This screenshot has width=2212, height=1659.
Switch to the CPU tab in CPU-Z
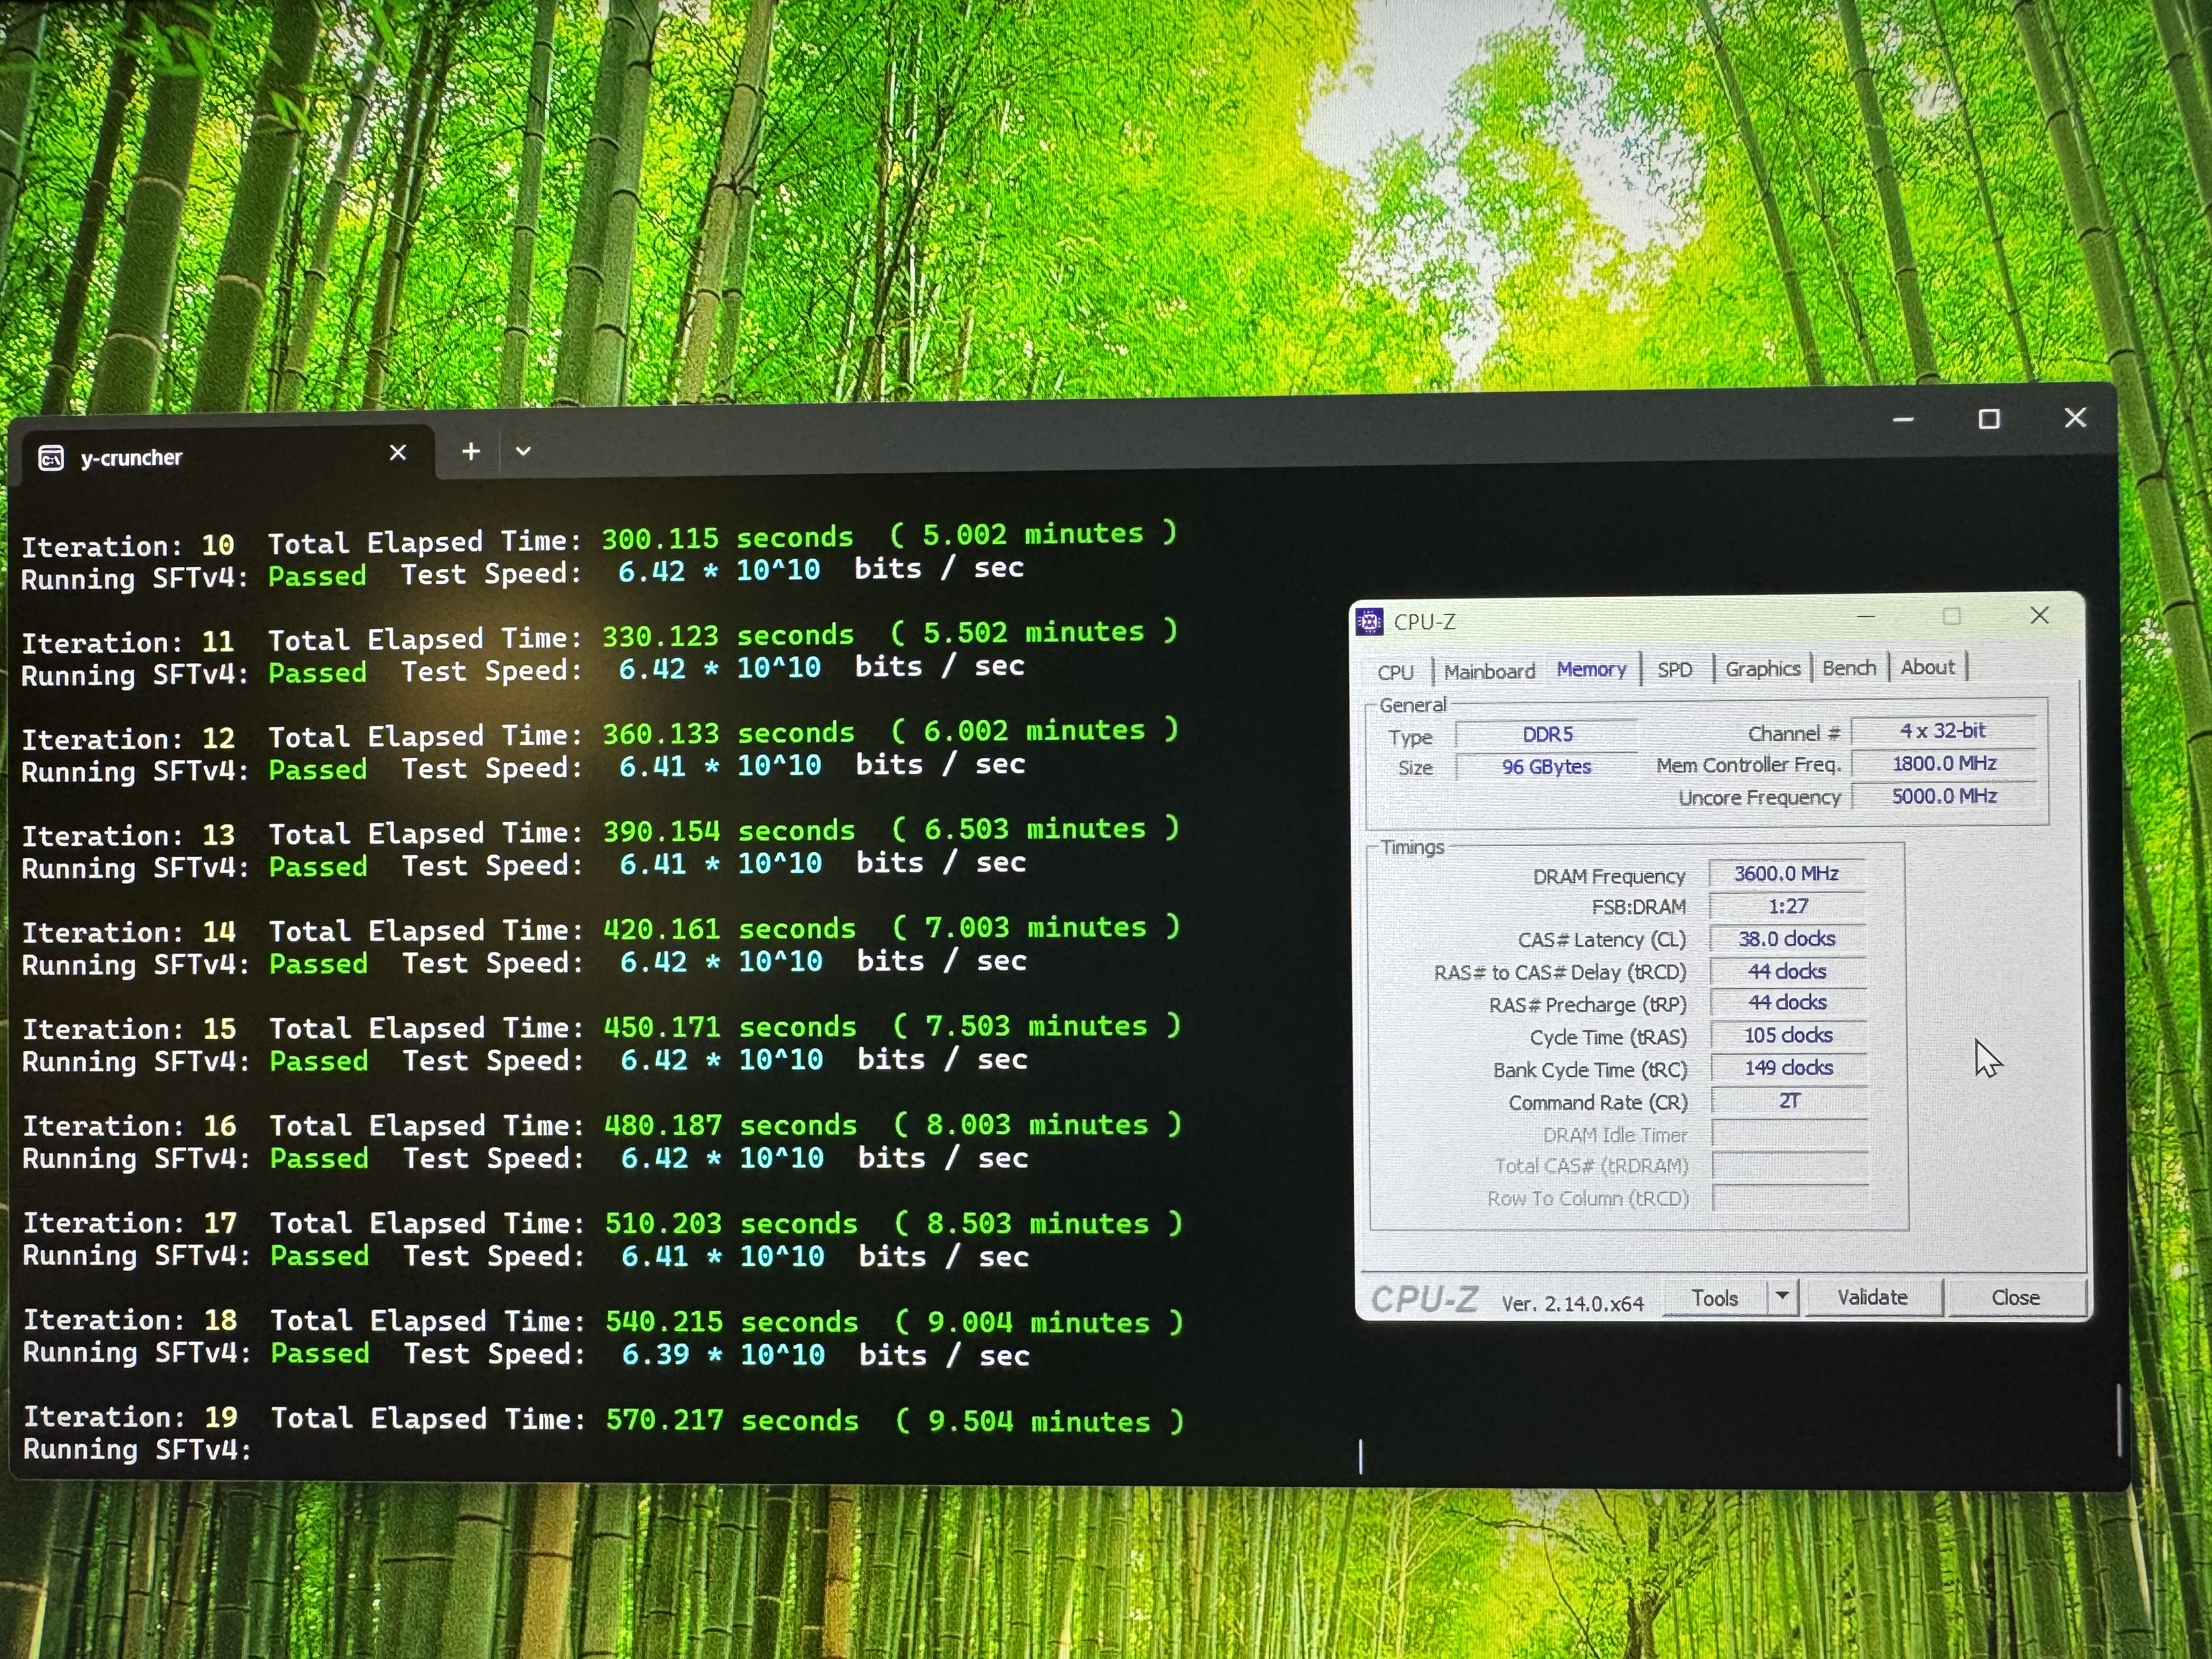click(1395, 672)
